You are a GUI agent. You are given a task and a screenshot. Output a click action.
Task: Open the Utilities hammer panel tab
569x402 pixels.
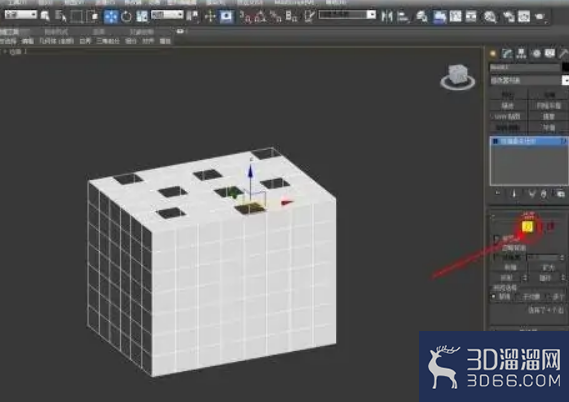563,54
